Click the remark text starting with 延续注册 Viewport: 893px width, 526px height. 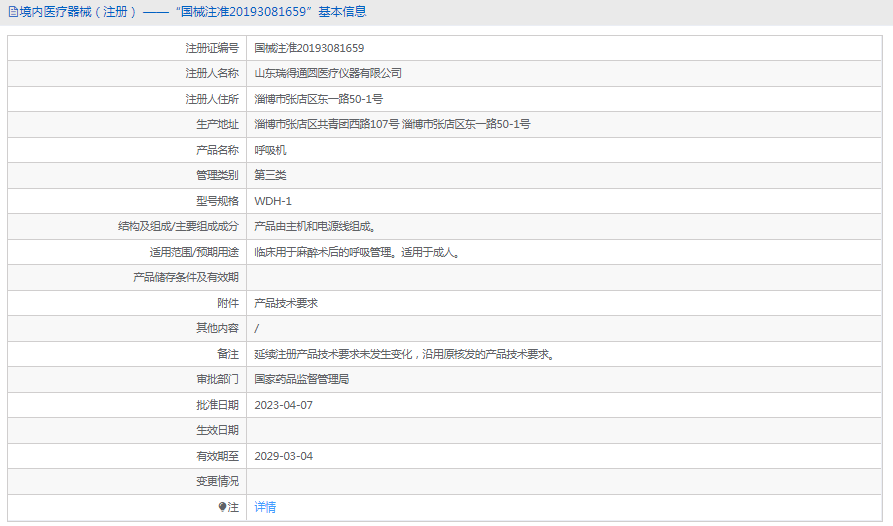(x=404, y=354)
